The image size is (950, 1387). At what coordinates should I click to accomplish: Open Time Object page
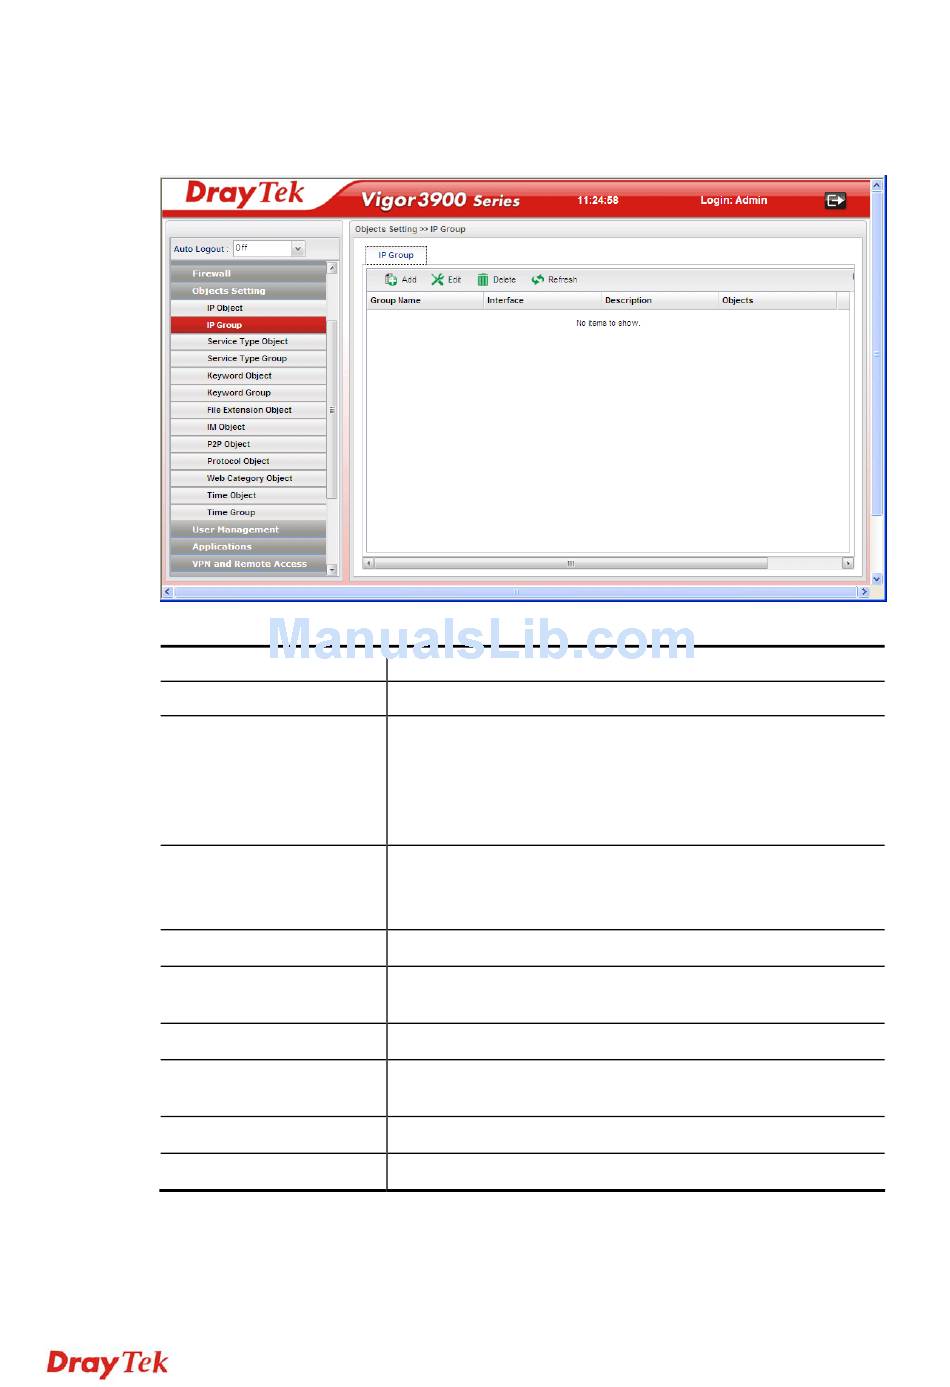click(248, 495)
